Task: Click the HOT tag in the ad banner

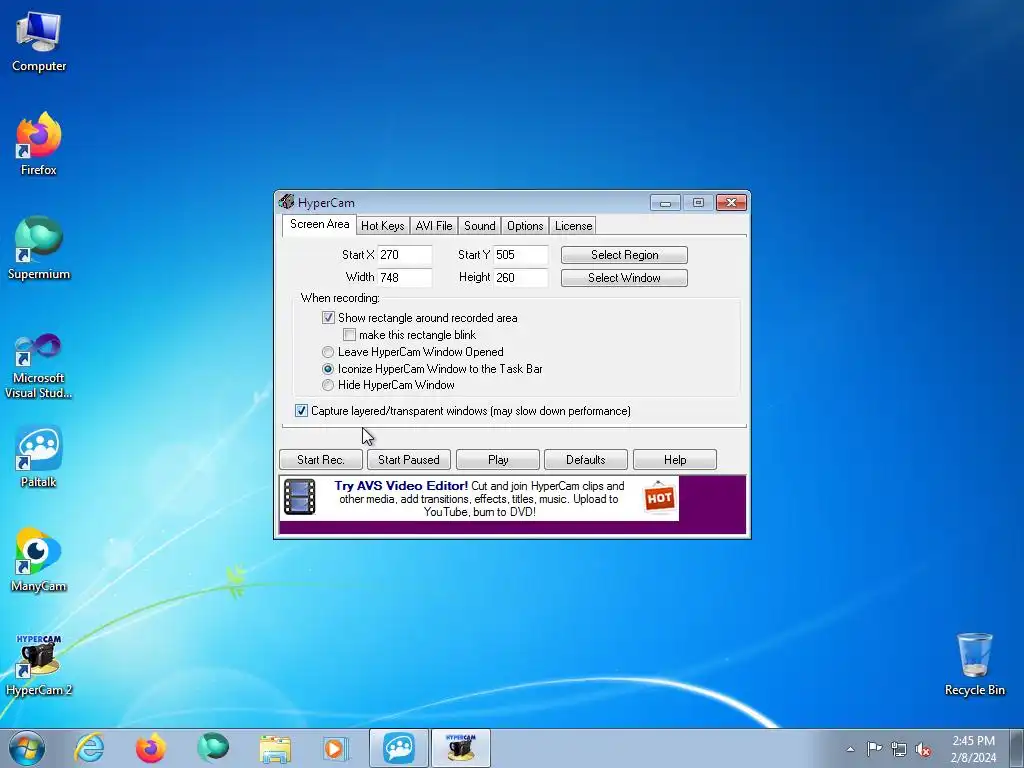Action: pyautogui.click(x=659, y=498)
